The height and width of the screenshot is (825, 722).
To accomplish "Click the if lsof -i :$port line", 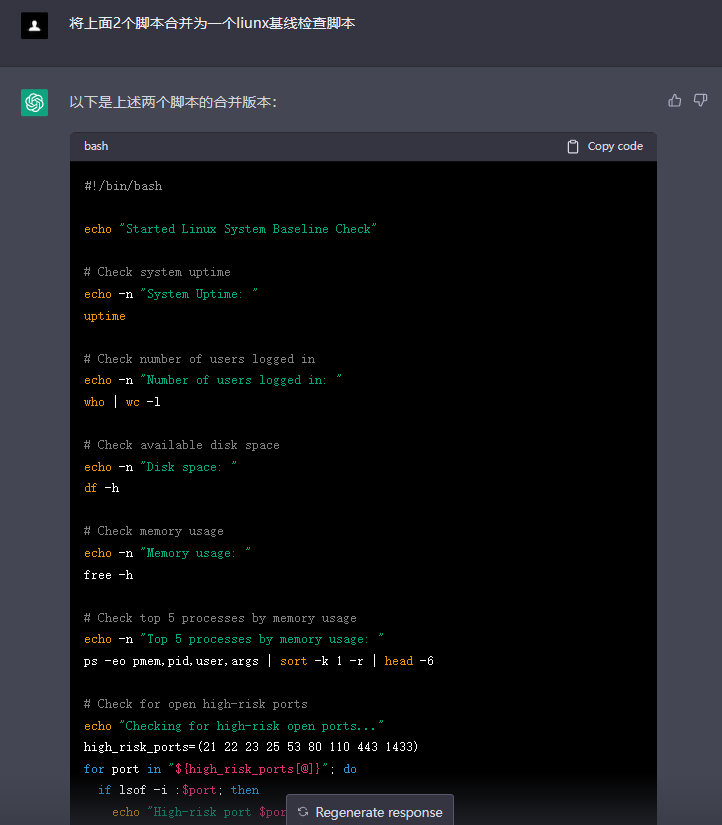I will [x=178, y=790].
